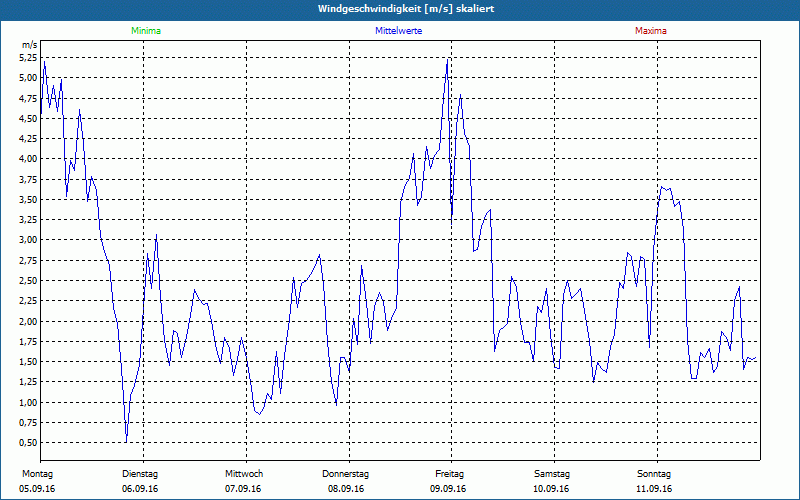Viewport: 800px width, 500px height.
Task: Select the 0,75 y-axis value
Action: (29, 422)
